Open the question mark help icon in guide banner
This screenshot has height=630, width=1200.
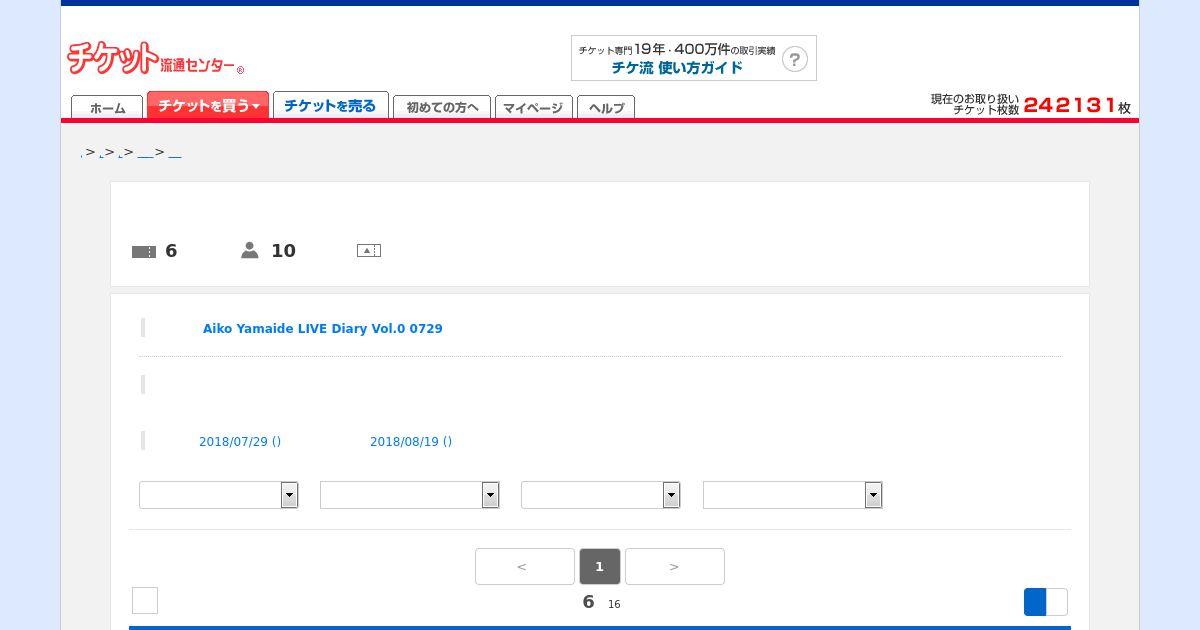coord(794,59)
